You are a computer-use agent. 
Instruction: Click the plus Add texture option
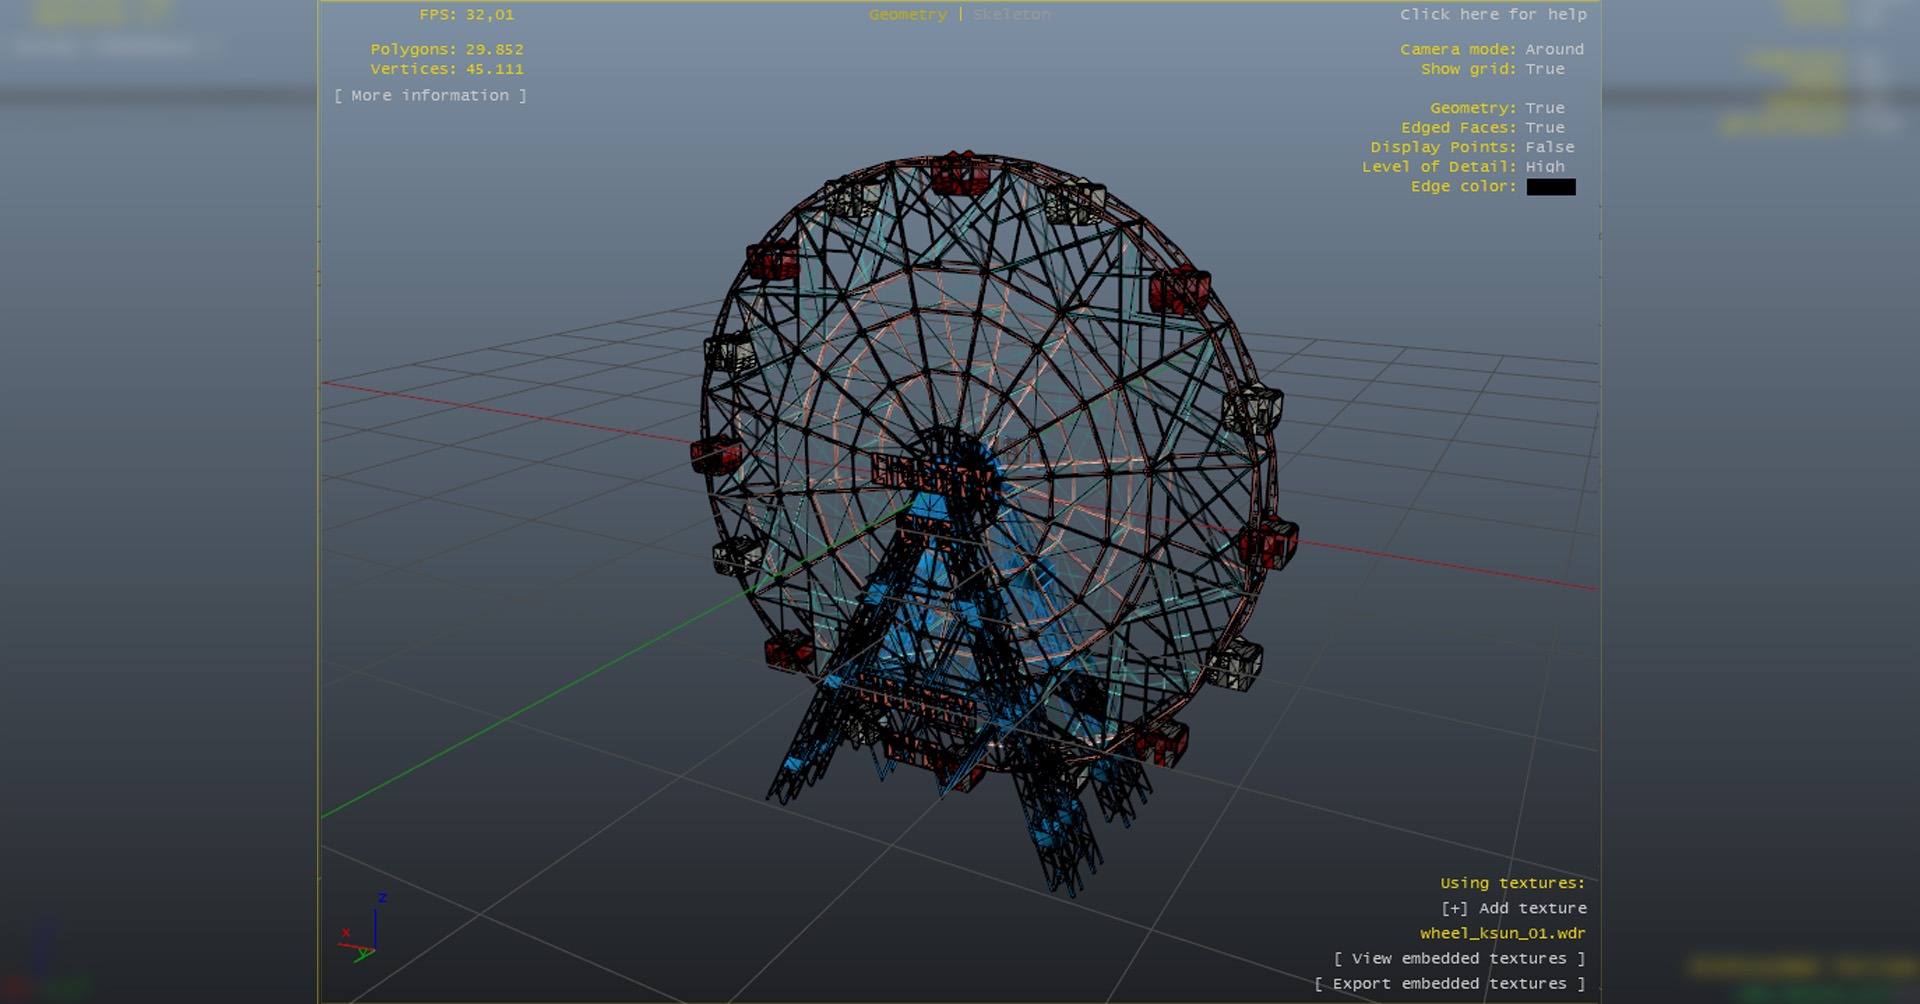(1512, 908)
